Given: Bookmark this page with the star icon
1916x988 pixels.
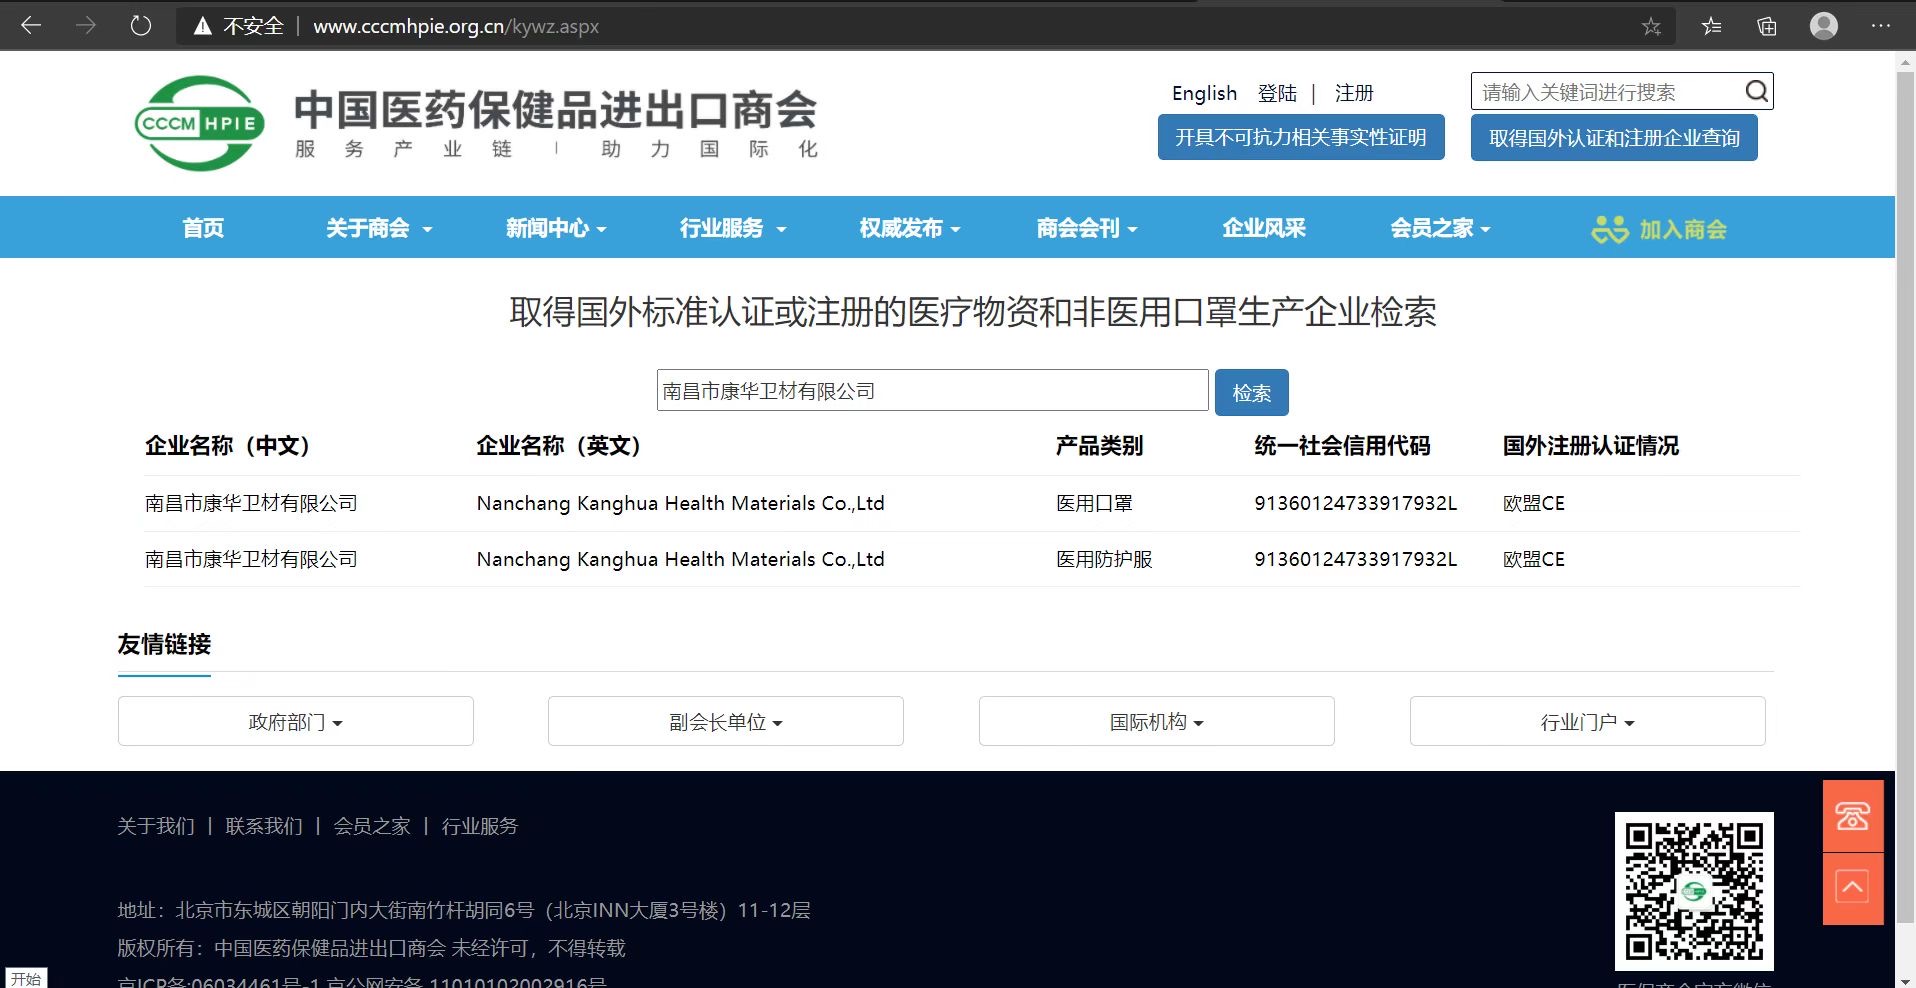Looking at the screenshot, I should click(x=1651, y=27).
